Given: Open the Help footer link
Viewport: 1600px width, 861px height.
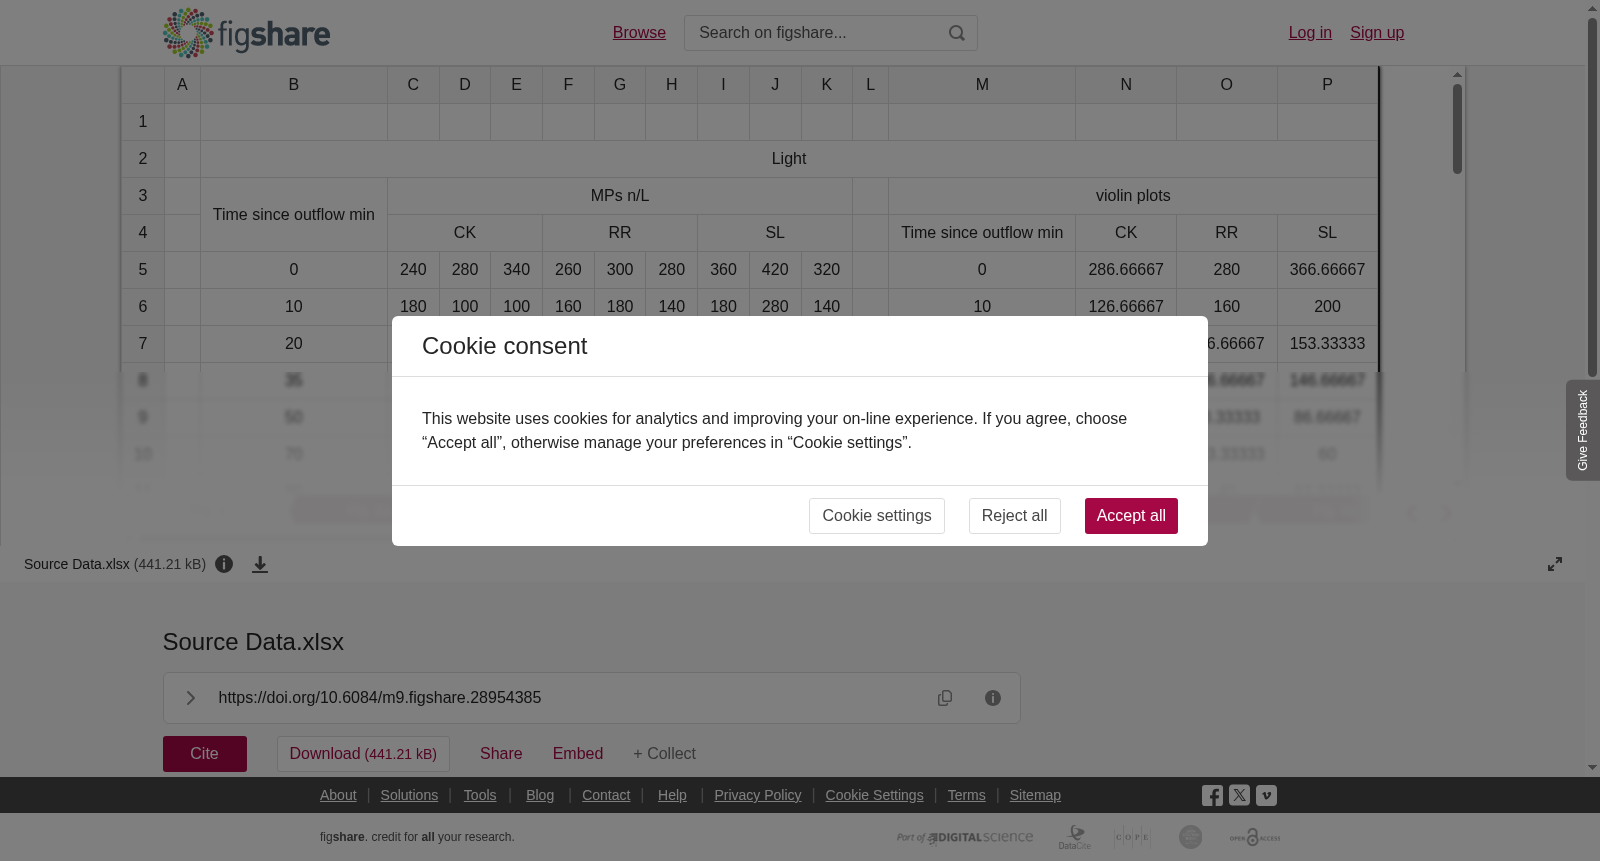Looking at the screenshot, I should click(672, 795).
